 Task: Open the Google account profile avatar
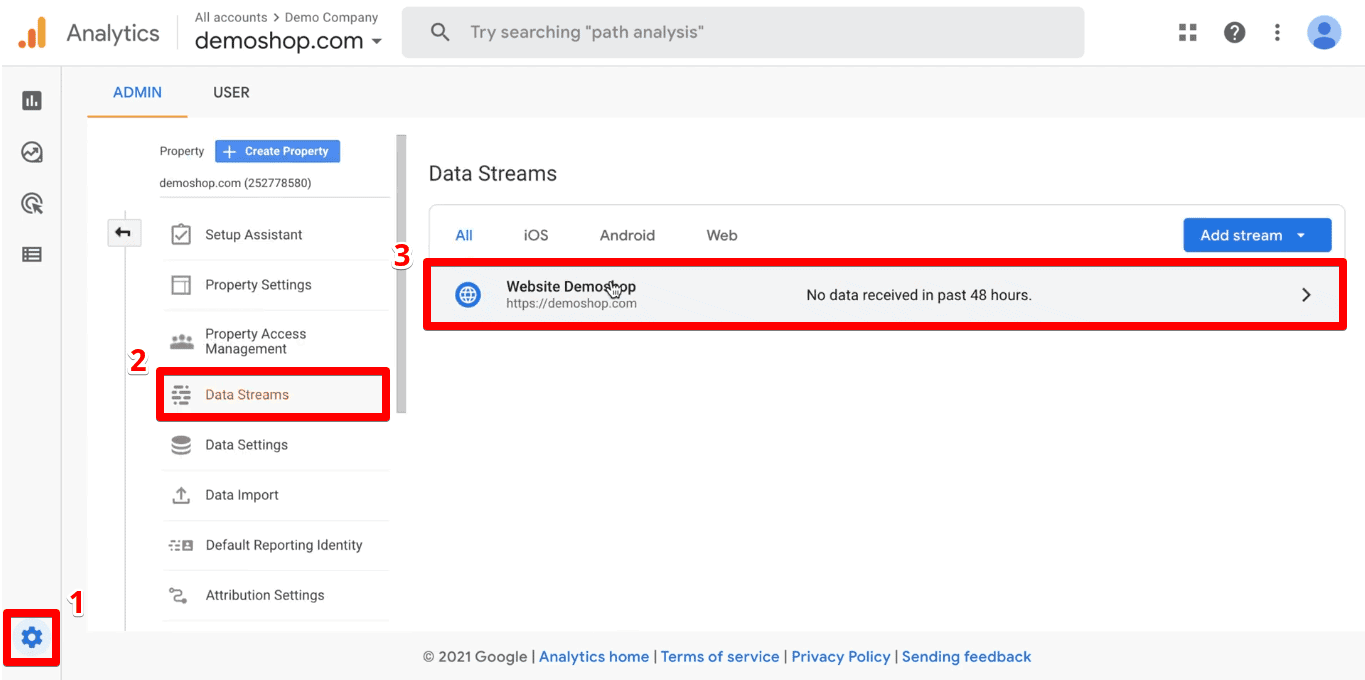click(1323, 32)
